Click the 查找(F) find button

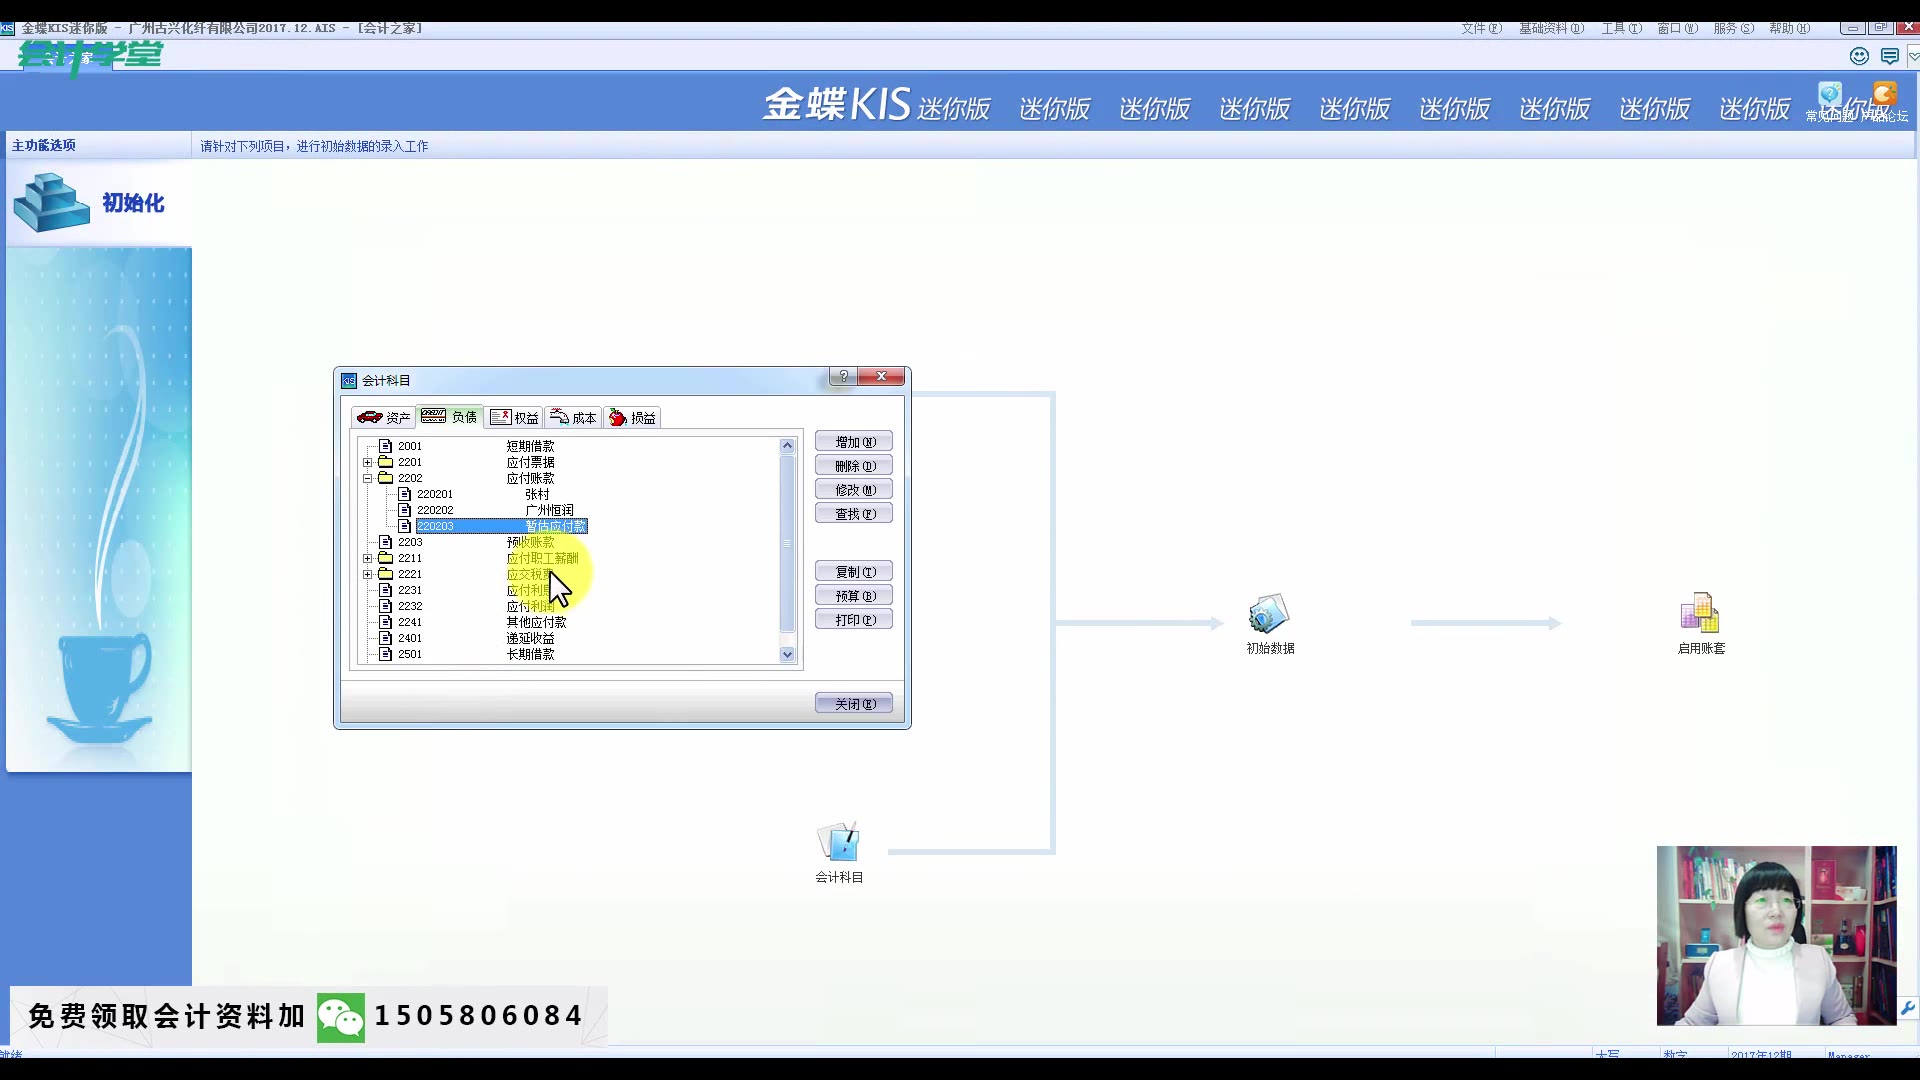tap(854, 514)
